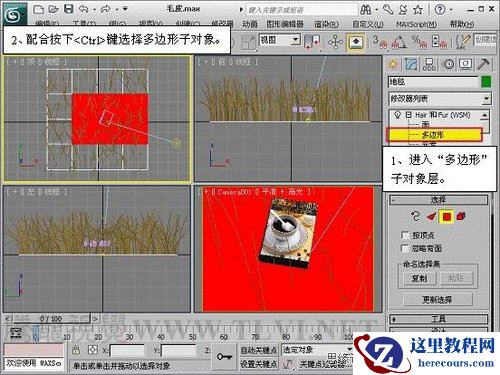Switch to the Display panel tab
The width and height of the screenshot is (500, 375).
coord(466,64)
